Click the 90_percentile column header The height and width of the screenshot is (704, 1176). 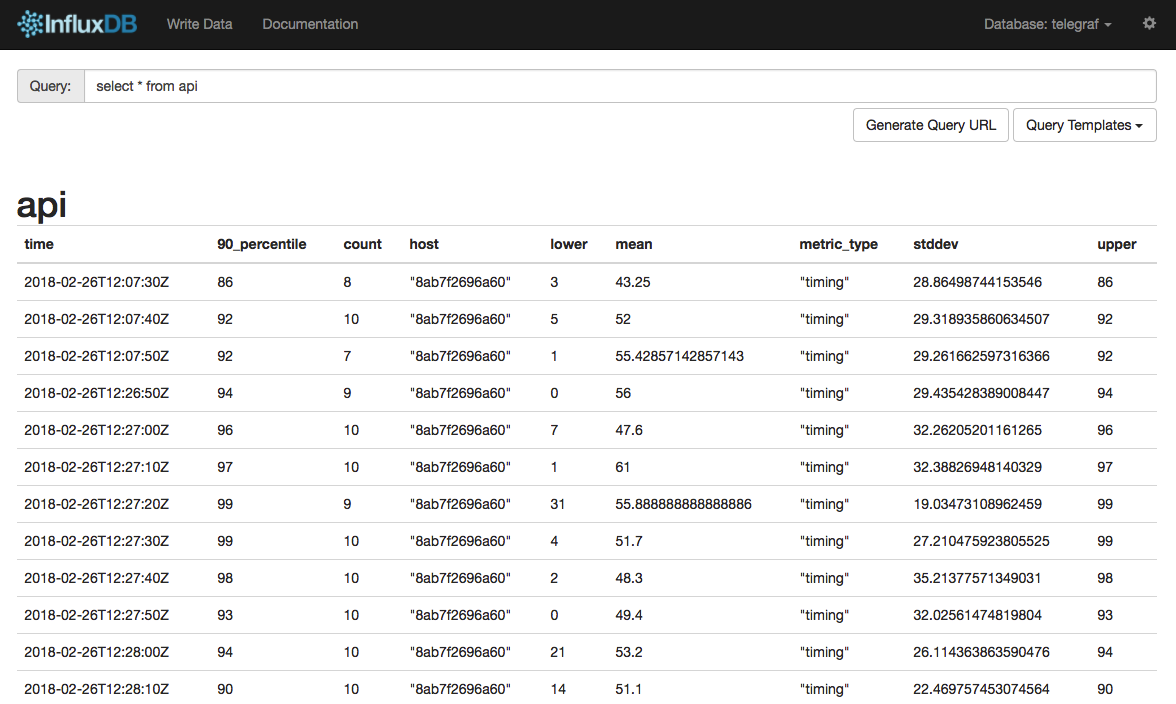[261, 244]
